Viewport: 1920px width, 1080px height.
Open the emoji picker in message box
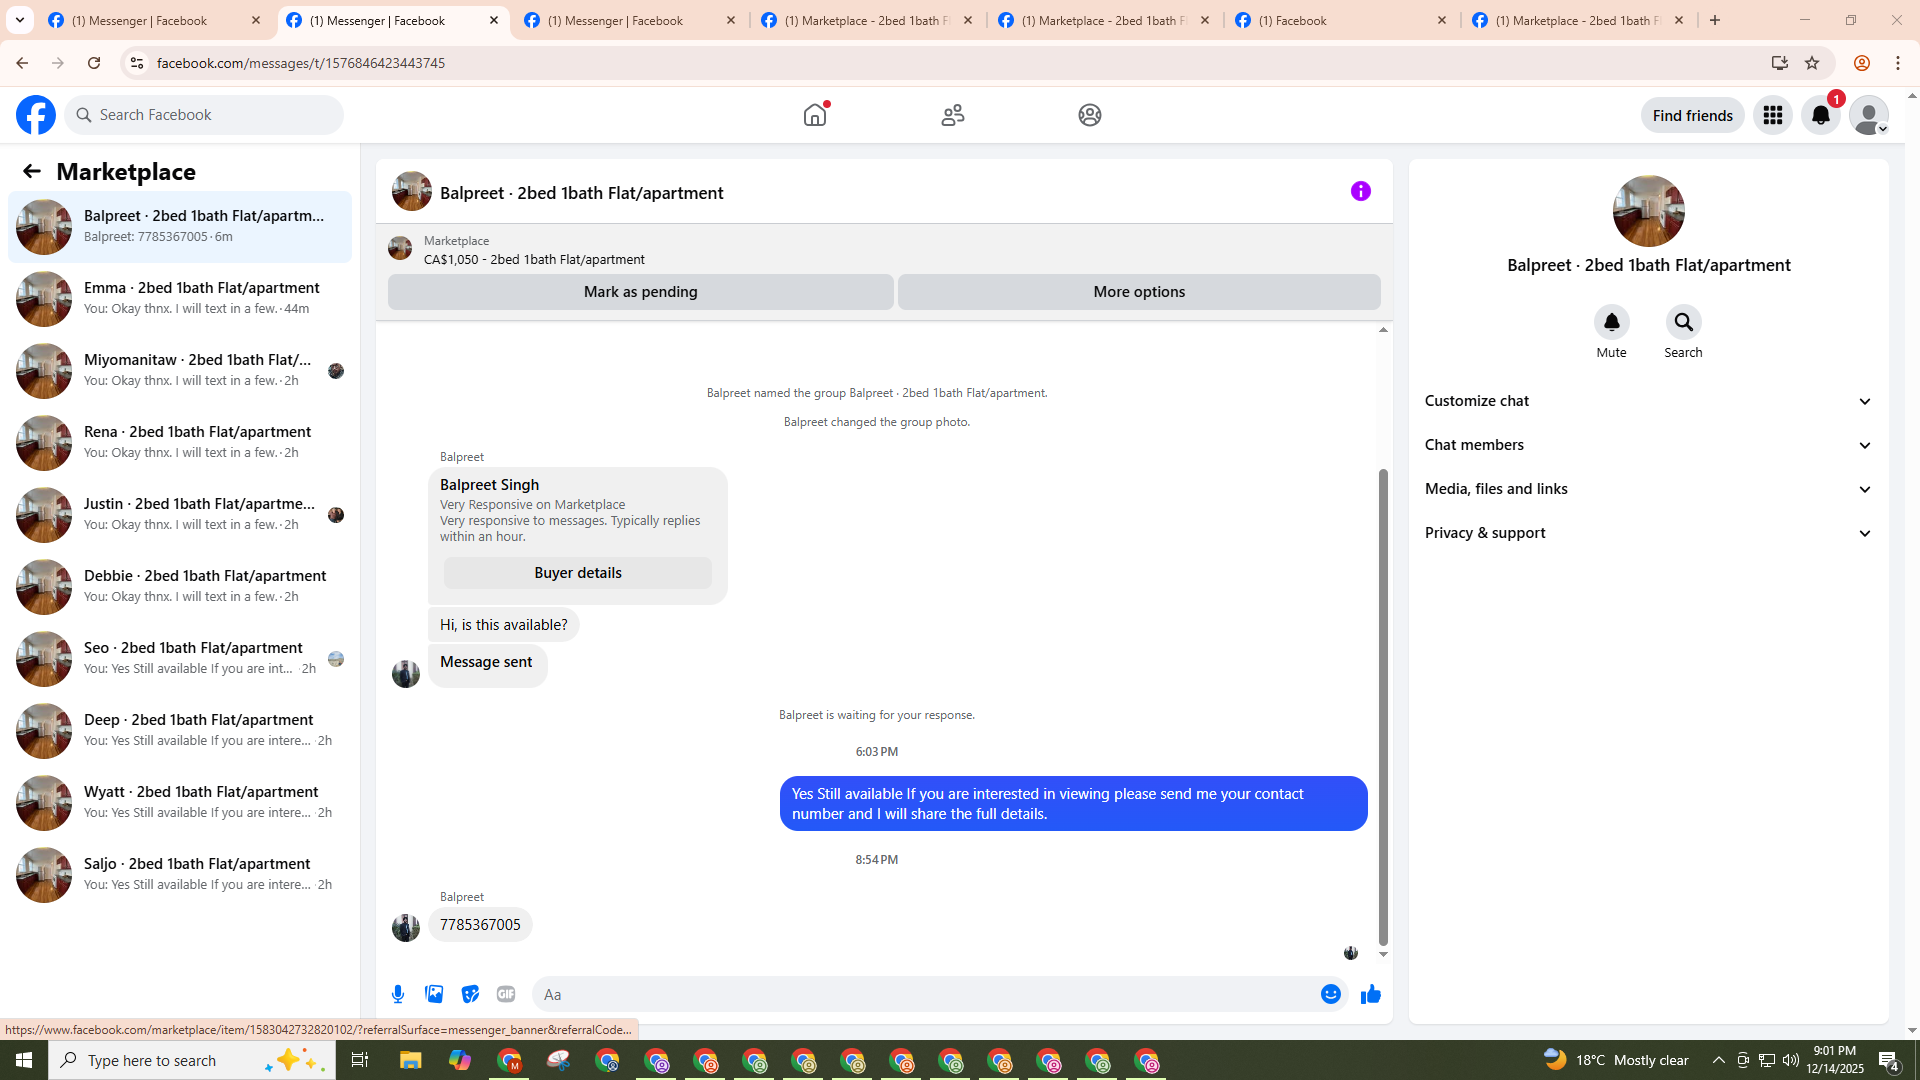[1330, 994]
